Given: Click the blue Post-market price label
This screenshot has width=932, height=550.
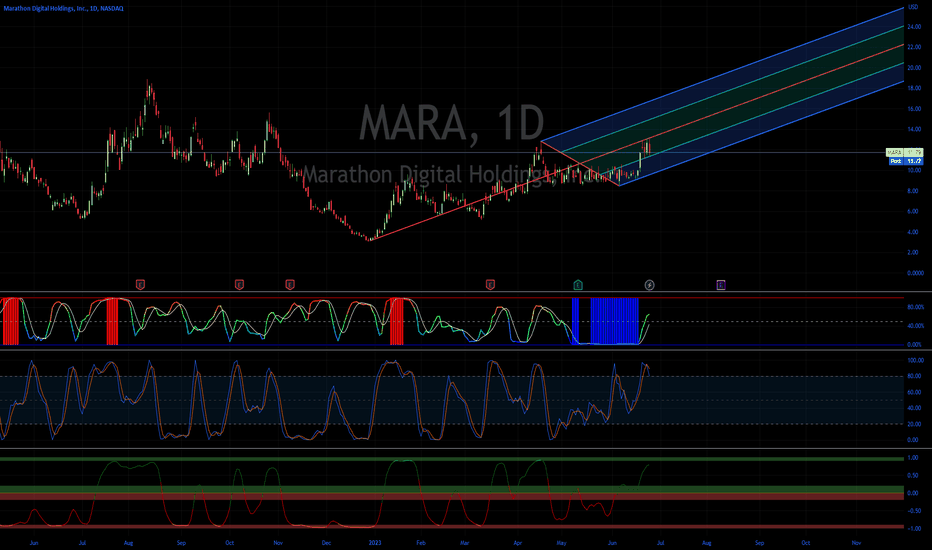Looking at the screenshot, I should pyautogui.click(x=906, y=161).
